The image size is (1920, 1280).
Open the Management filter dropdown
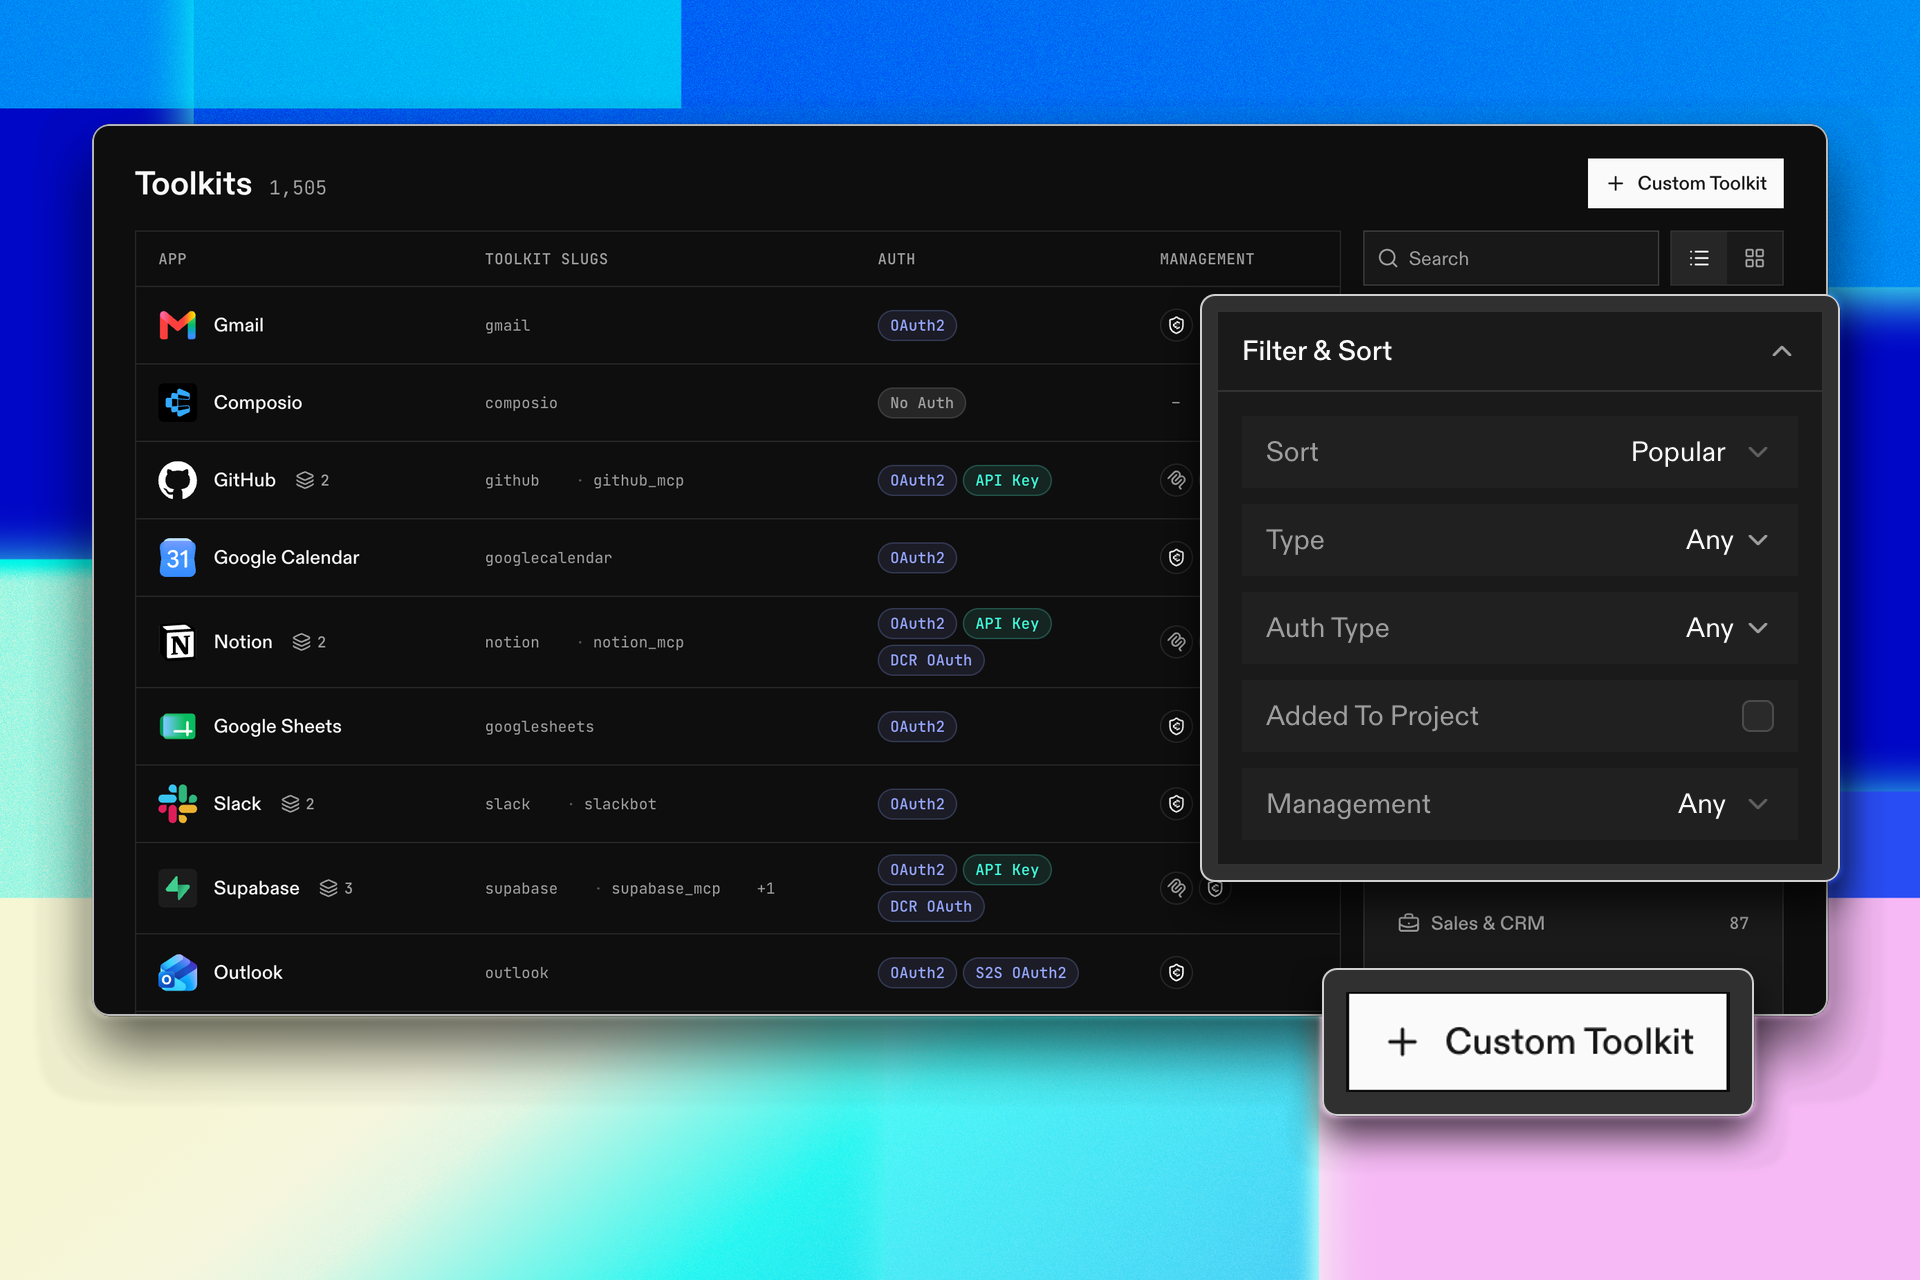[x=1519, y=804]
